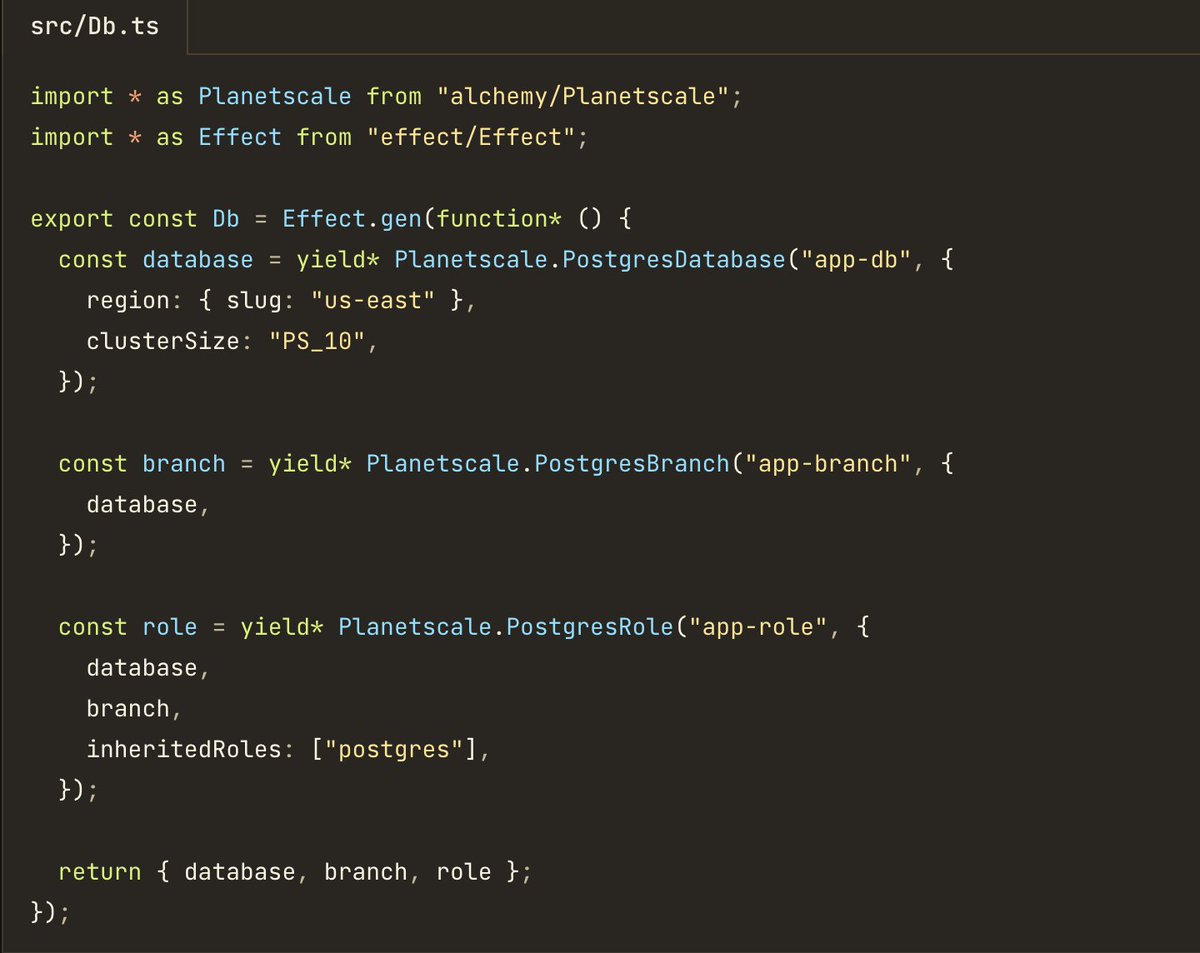
Task: Click the "us-east" region slug string
Action: 373,301
